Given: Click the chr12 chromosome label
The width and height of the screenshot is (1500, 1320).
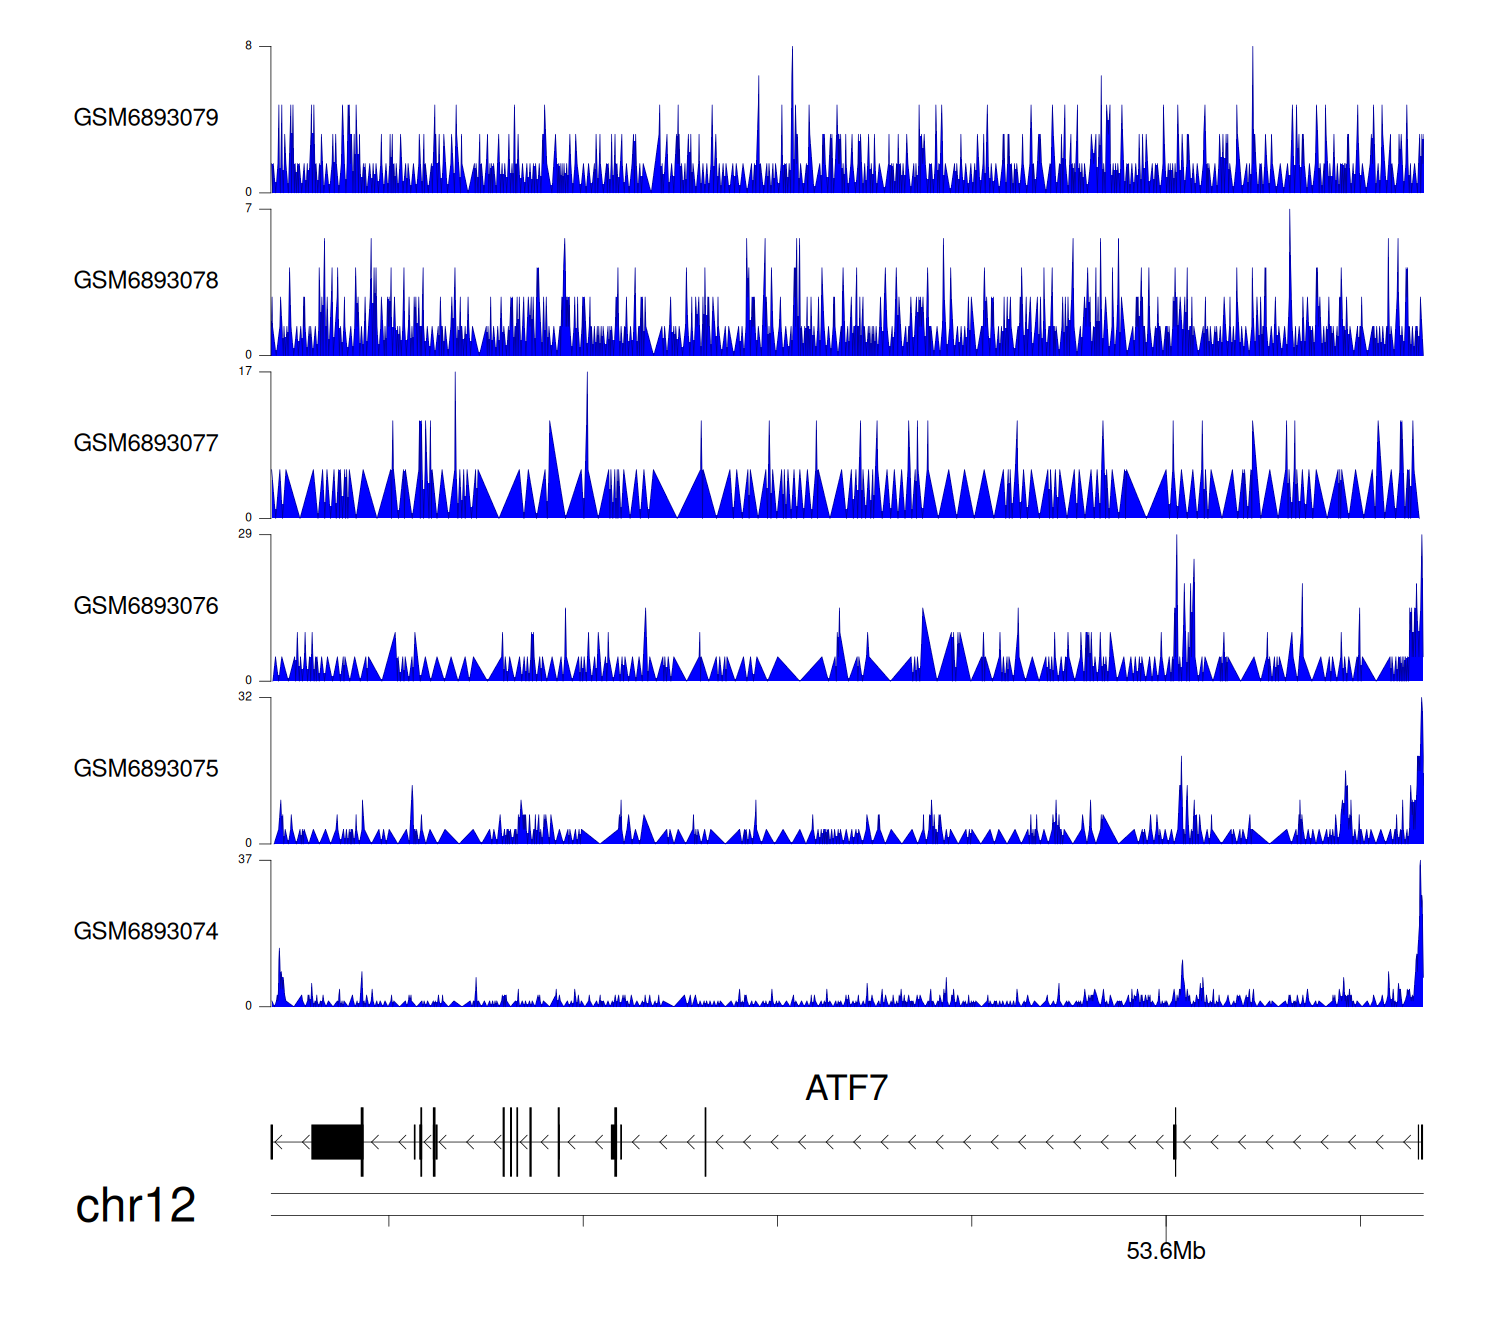Looking at the screenshot, I should [135, 1206].
